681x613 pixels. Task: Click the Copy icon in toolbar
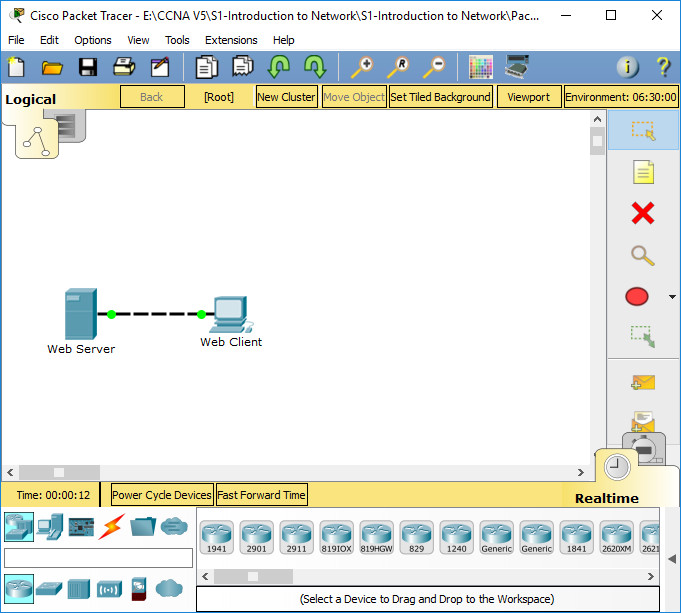[207, 67]
